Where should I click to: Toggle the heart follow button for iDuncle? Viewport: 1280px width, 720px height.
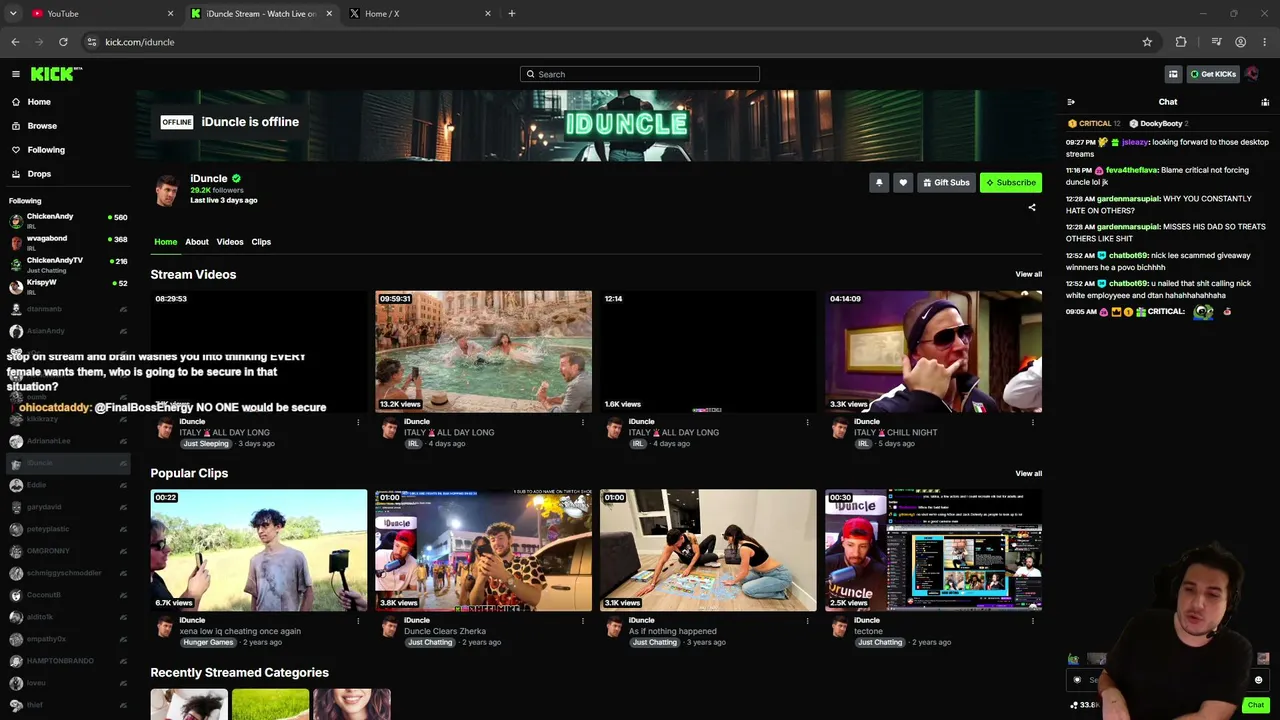[903, 182]
